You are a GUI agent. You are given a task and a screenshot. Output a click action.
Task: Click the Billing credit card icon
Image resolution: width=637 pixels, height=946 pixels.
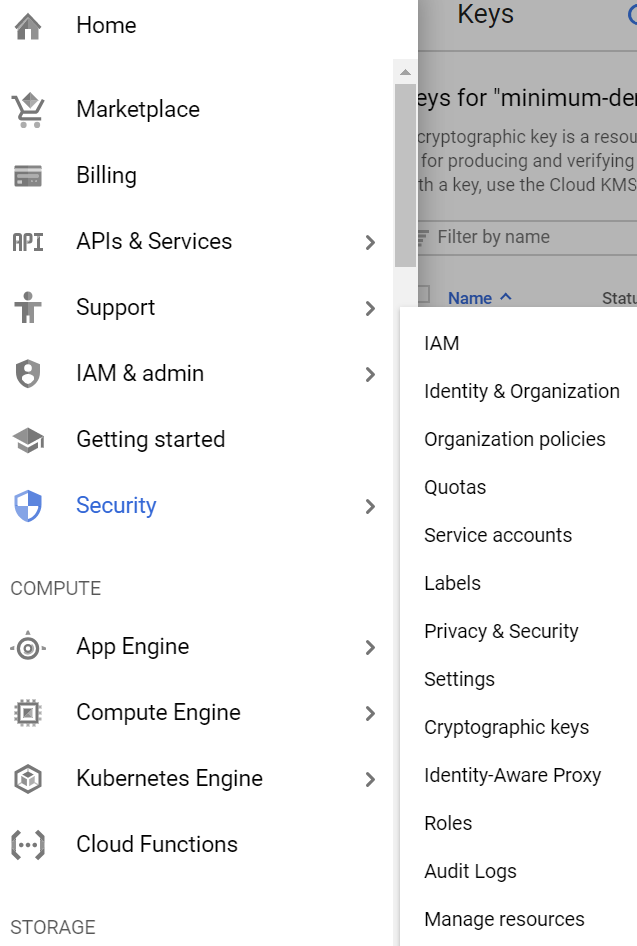point(28,176)
